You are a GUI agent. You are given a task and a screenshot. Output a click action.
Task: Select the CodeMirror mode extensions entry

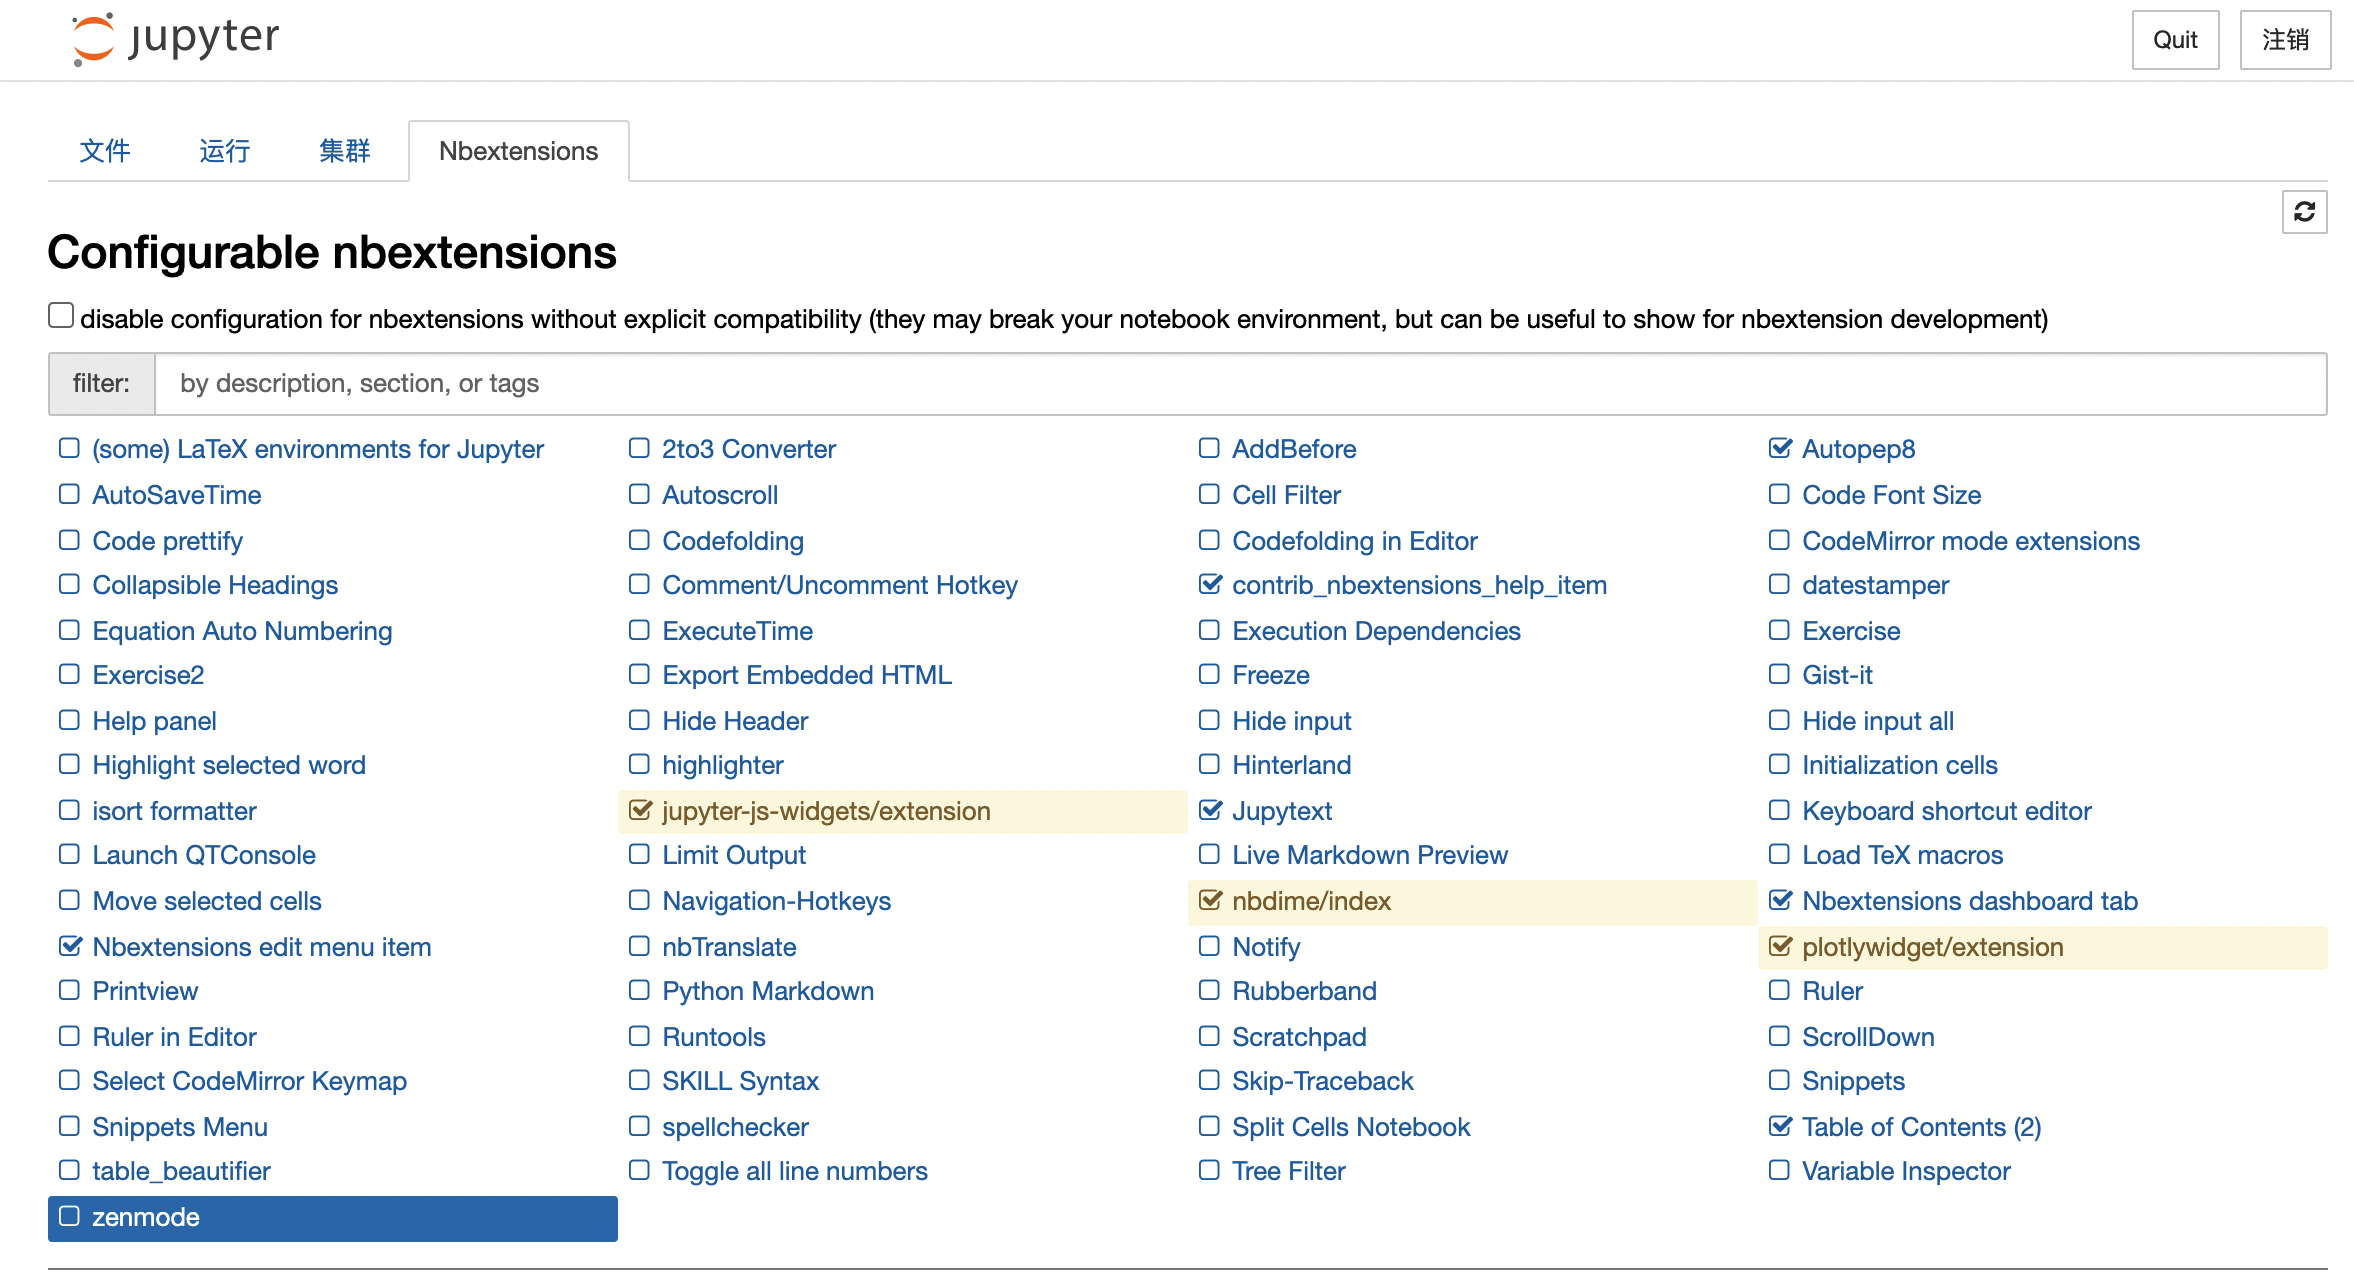pyautogui.click(x=1970, y=541)
